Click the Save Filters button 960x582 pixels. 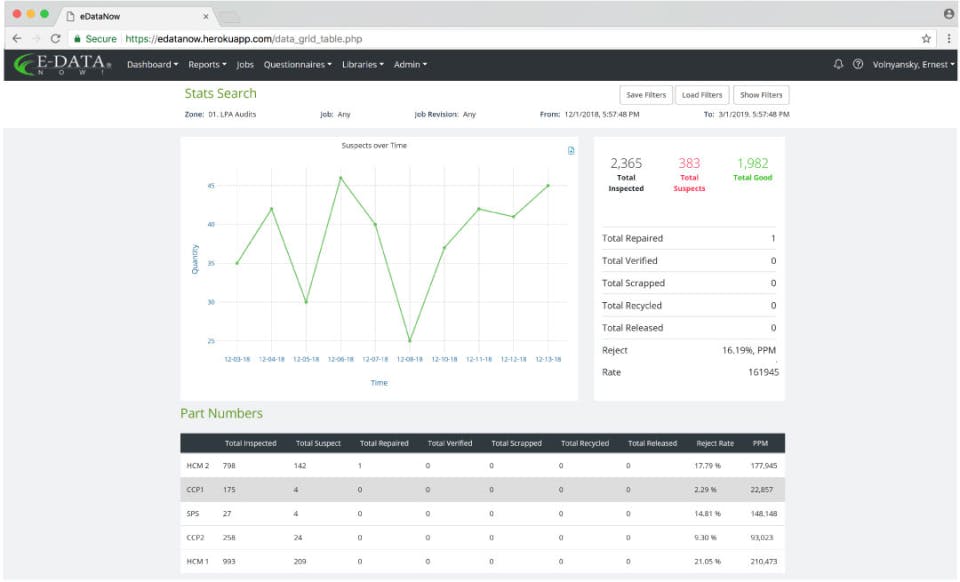click(x=646, y=95)
